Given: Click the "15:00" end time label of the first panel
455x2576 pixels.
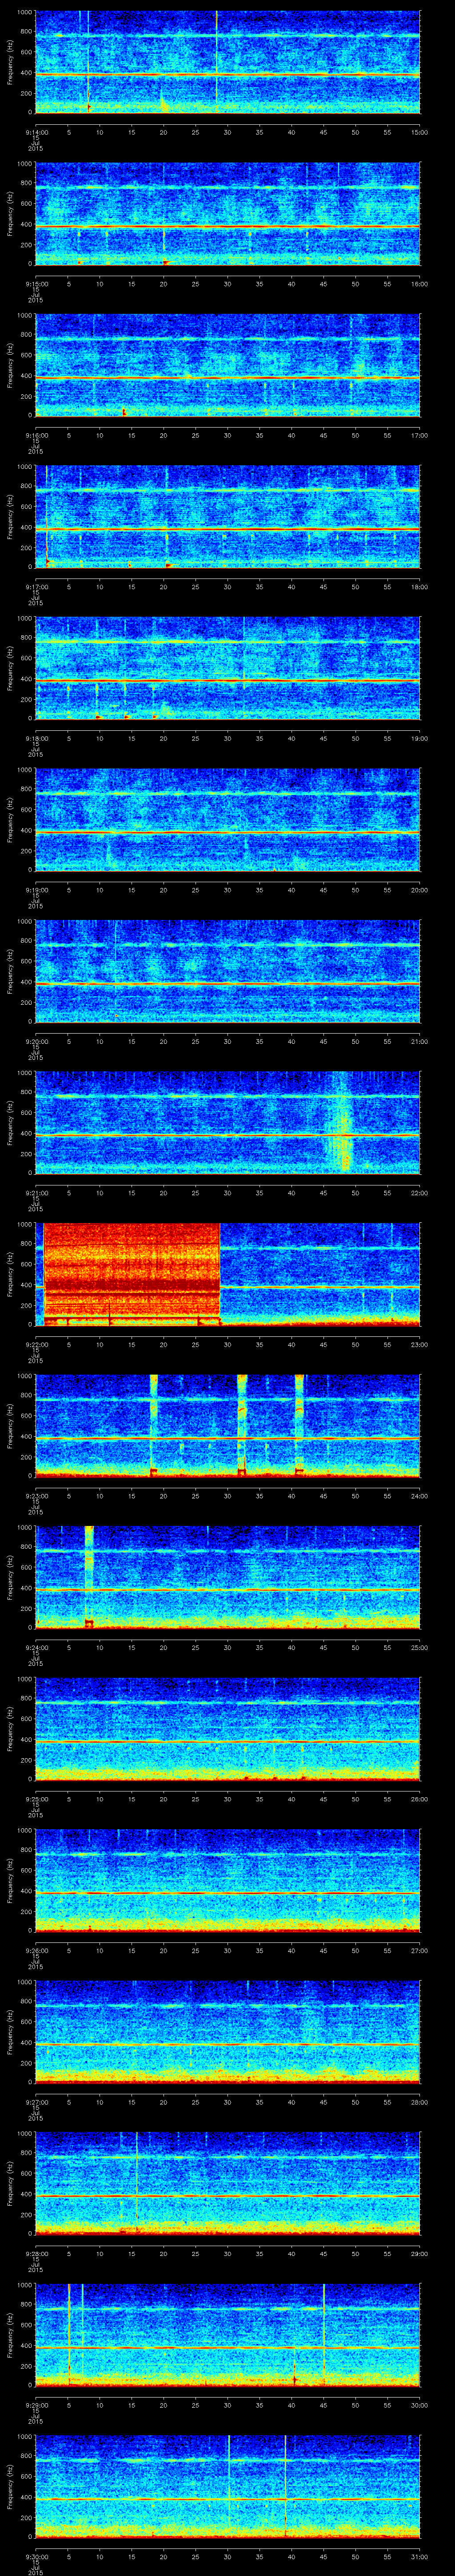Looking at the screenshot, I should [x=419, y=132].
